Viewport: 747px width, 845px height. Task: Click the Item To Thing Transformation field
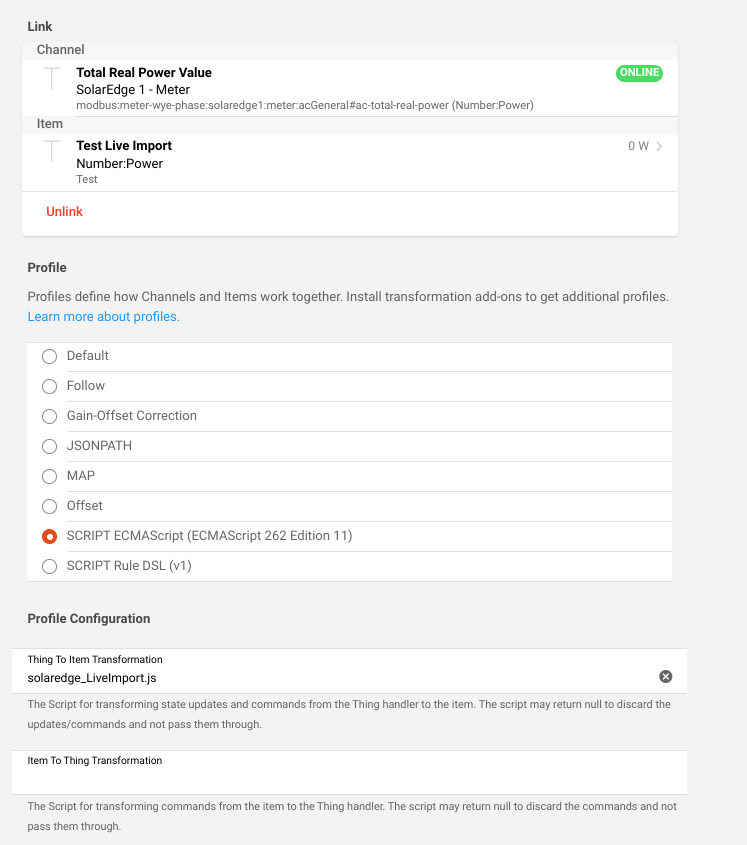coord(350,779)
